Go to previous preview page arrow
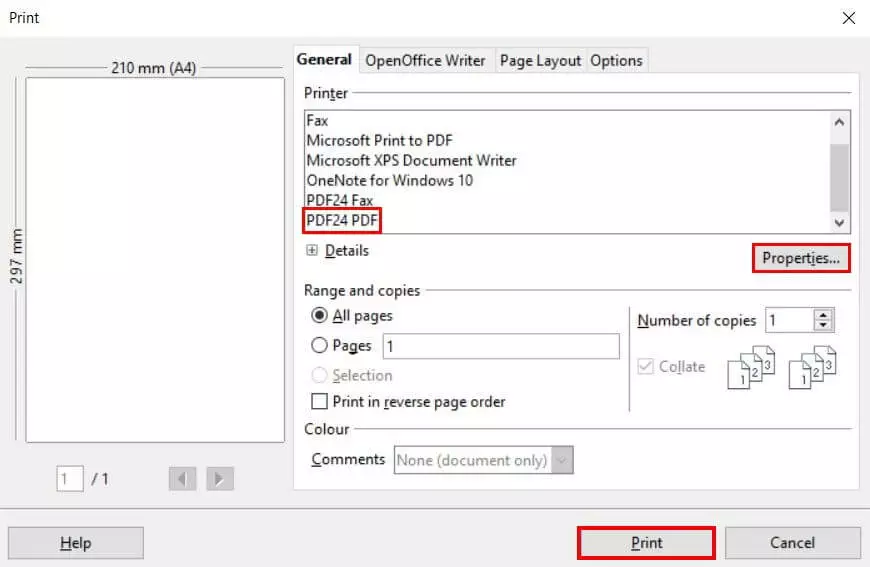The height and width of the screenshot is (567, 870). coord(183,479)
